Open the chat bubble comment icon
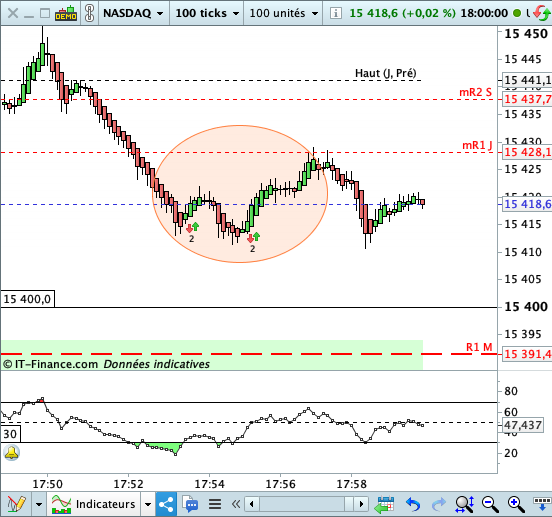Image resolution: width=552 pixels, height=517 pixels. (190, 504)
